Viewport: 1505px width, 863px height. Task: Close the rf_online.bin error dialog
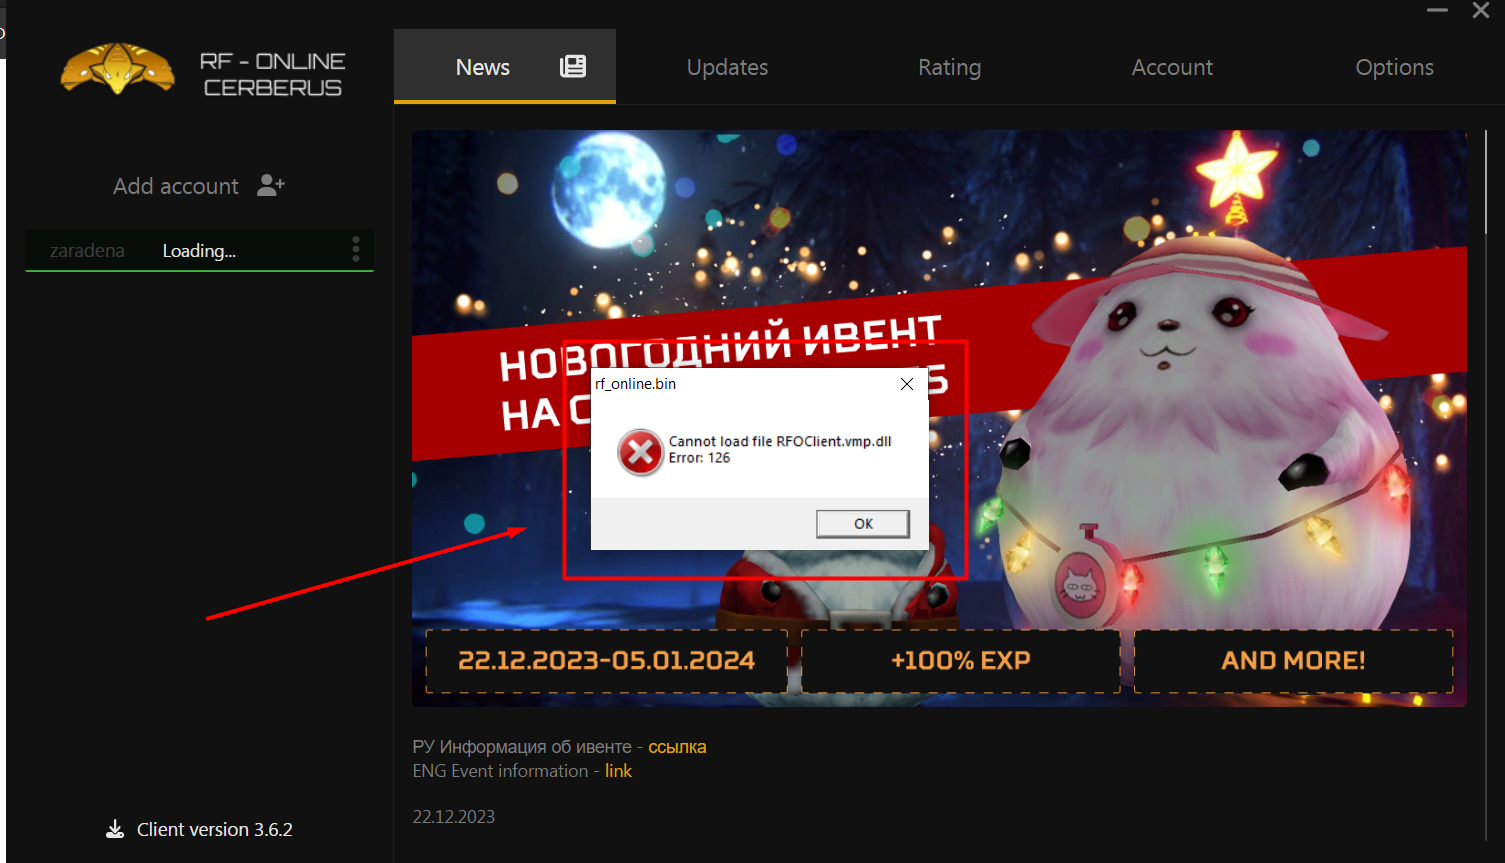click(907, 384)
